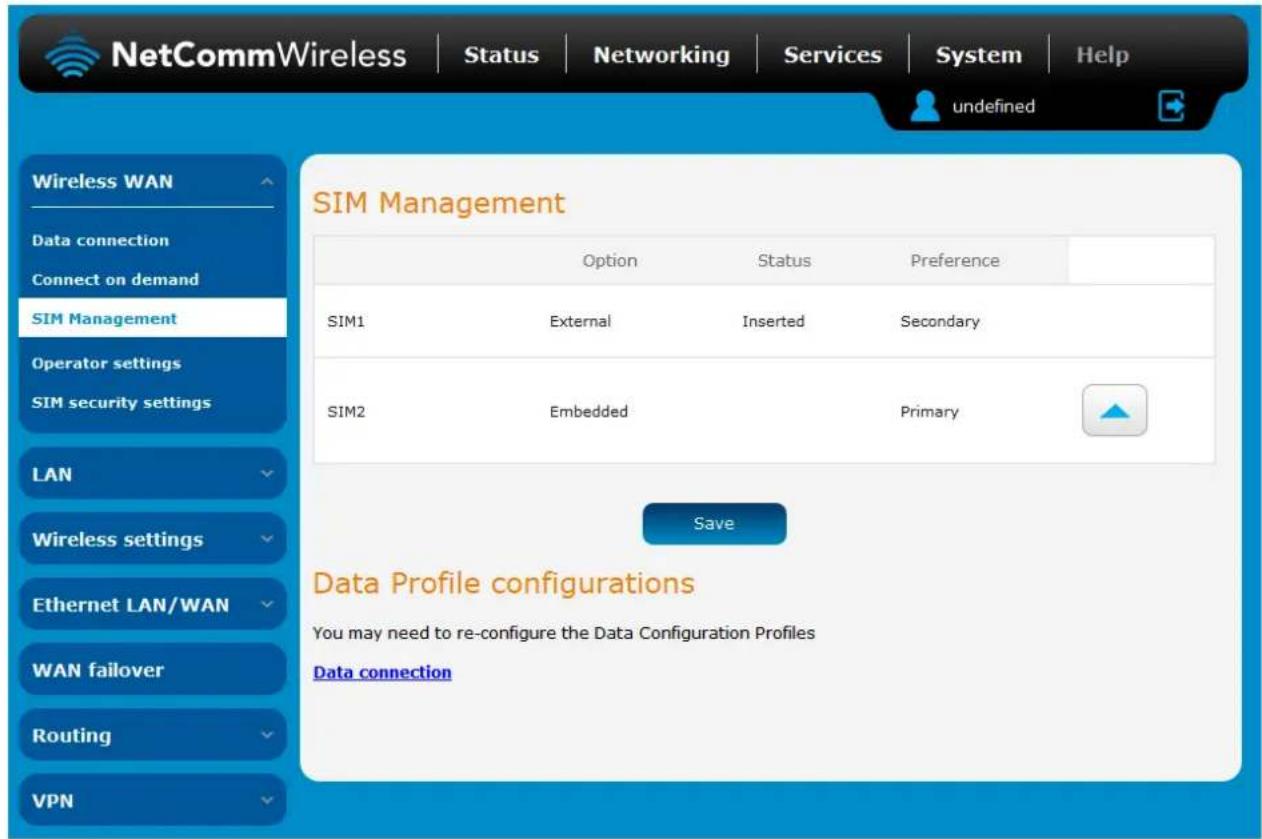Screen dimensions: 1262x839
Task: Expand the VPN section
Action: point(152,801)
